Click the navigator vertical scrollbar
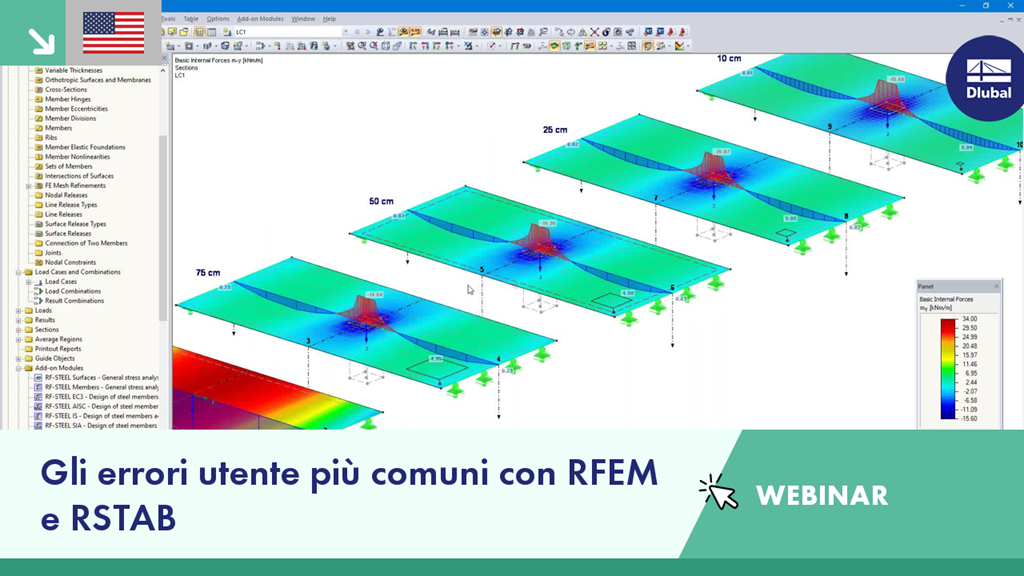Image resolution: width=1024 pixels, height=576 pixels. point(163,229)
